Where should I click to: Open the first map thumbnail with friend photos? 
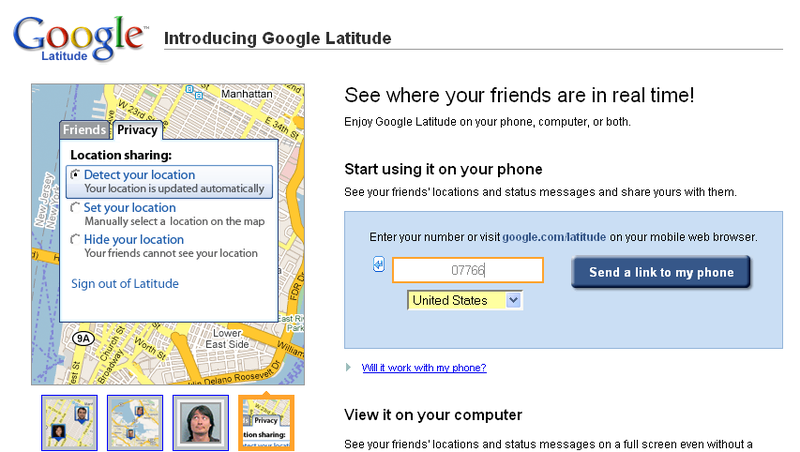(69, 422)
